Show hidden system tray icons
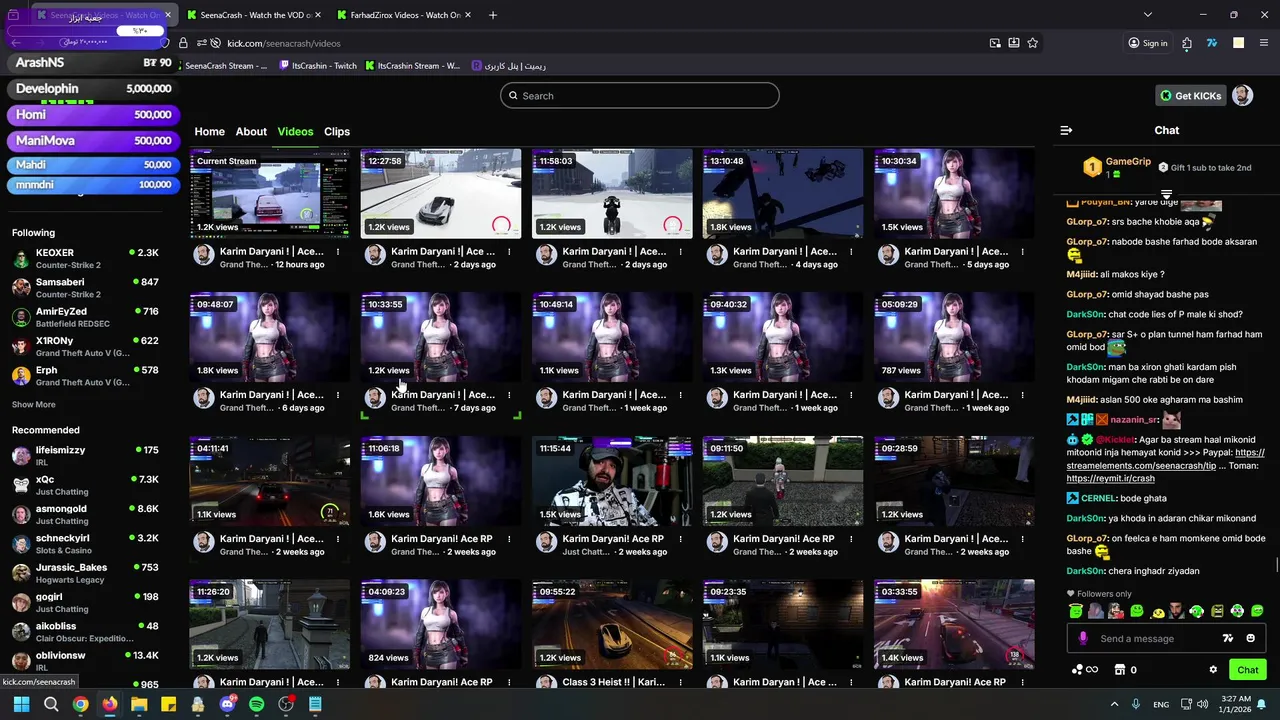The image size is (1280, 720). coord(1114,704)
